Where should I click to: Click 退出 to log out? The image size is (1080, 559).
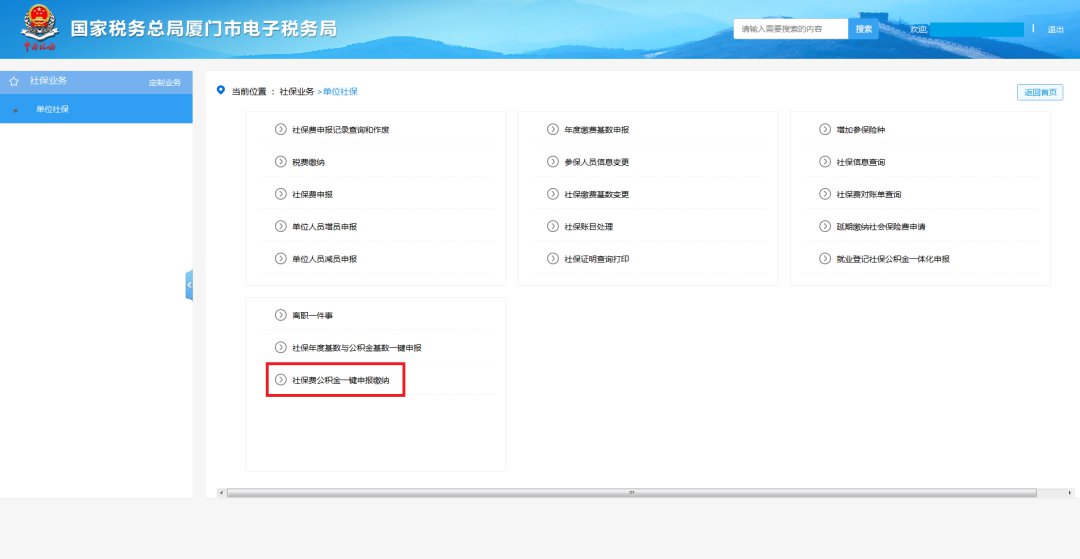(x=1055, y=30)
